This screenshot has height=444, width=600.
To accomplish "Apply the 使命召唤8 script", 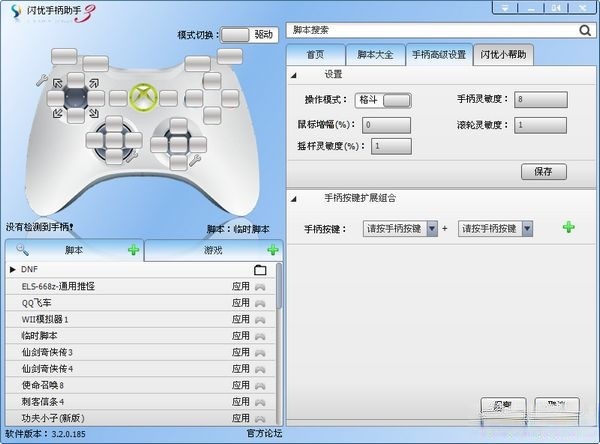I will pyautogui.click(x=241, y=385).
